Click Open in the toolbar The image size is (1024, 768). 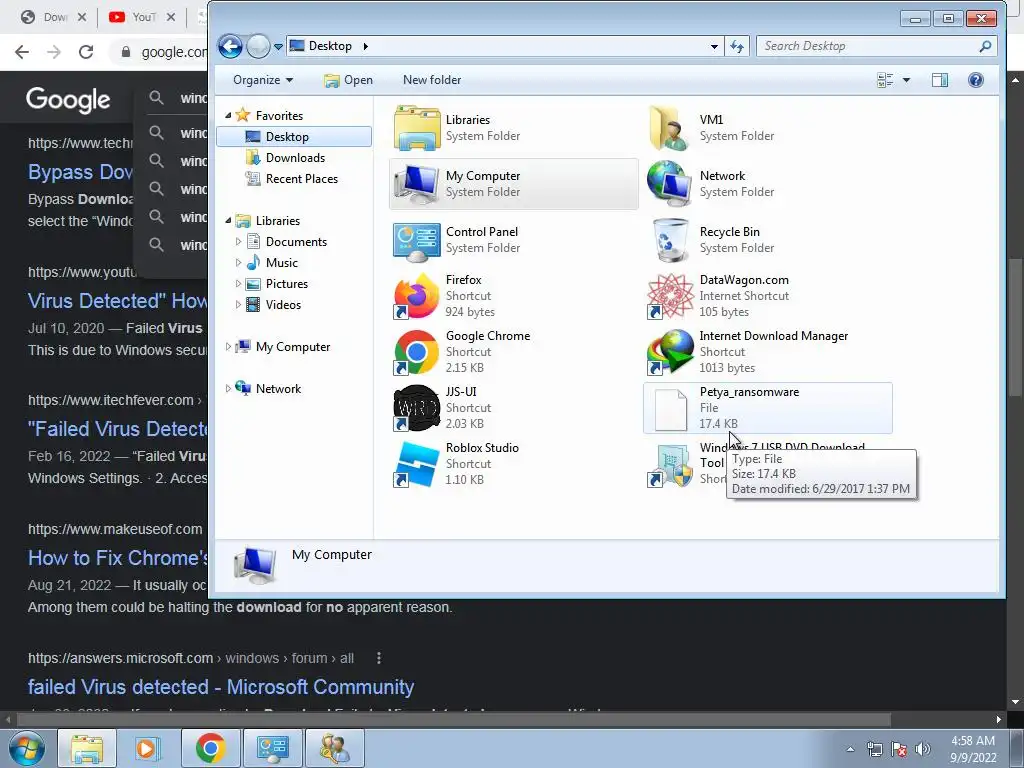349,80
